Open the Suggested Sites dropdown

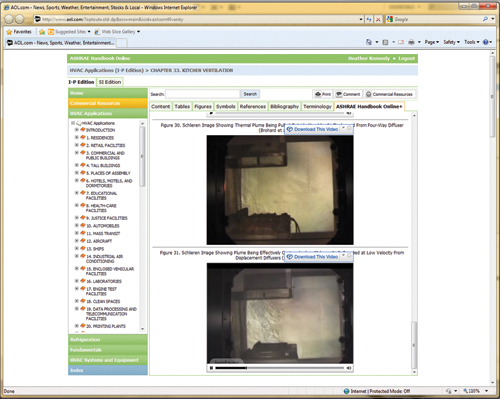pyautogui.click(x=89, y=32)
